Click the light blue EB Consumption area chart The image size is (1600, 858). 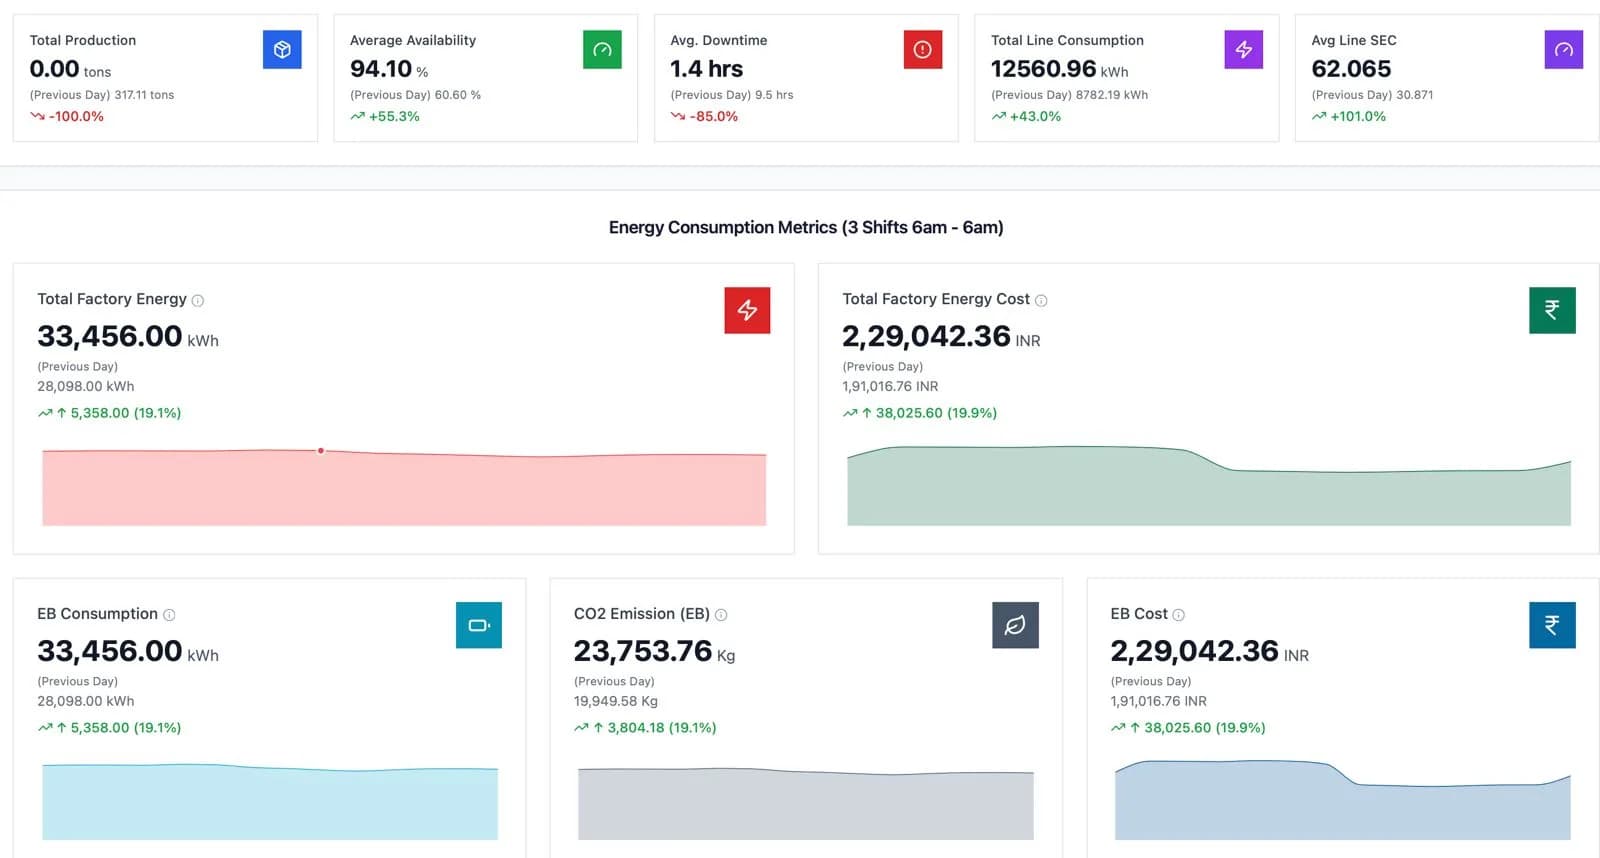(x=270, y=802)
